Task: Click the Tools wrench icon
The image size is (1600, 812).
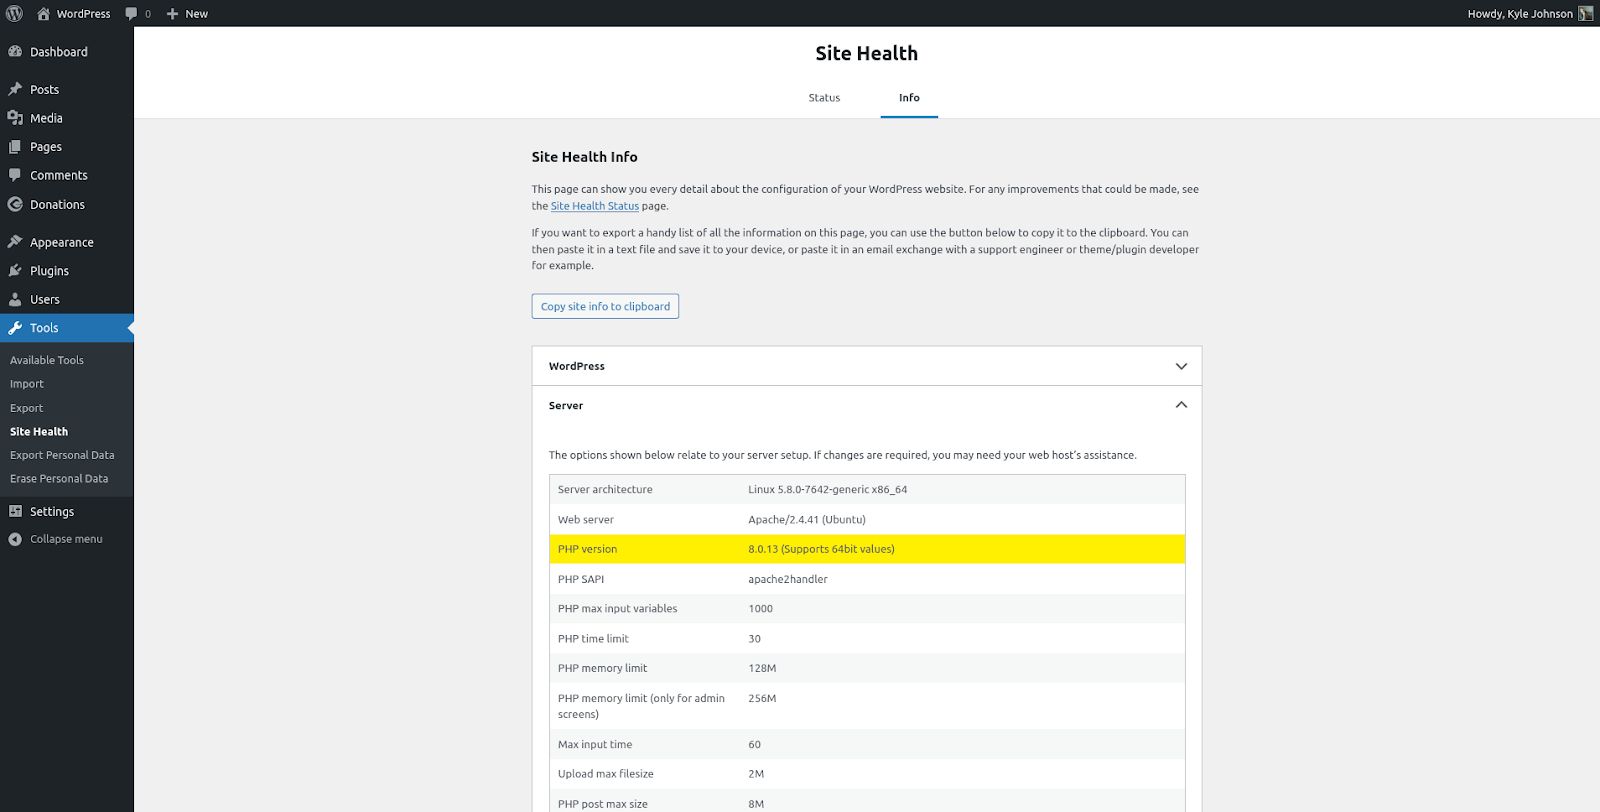Action: coord(15,327)
